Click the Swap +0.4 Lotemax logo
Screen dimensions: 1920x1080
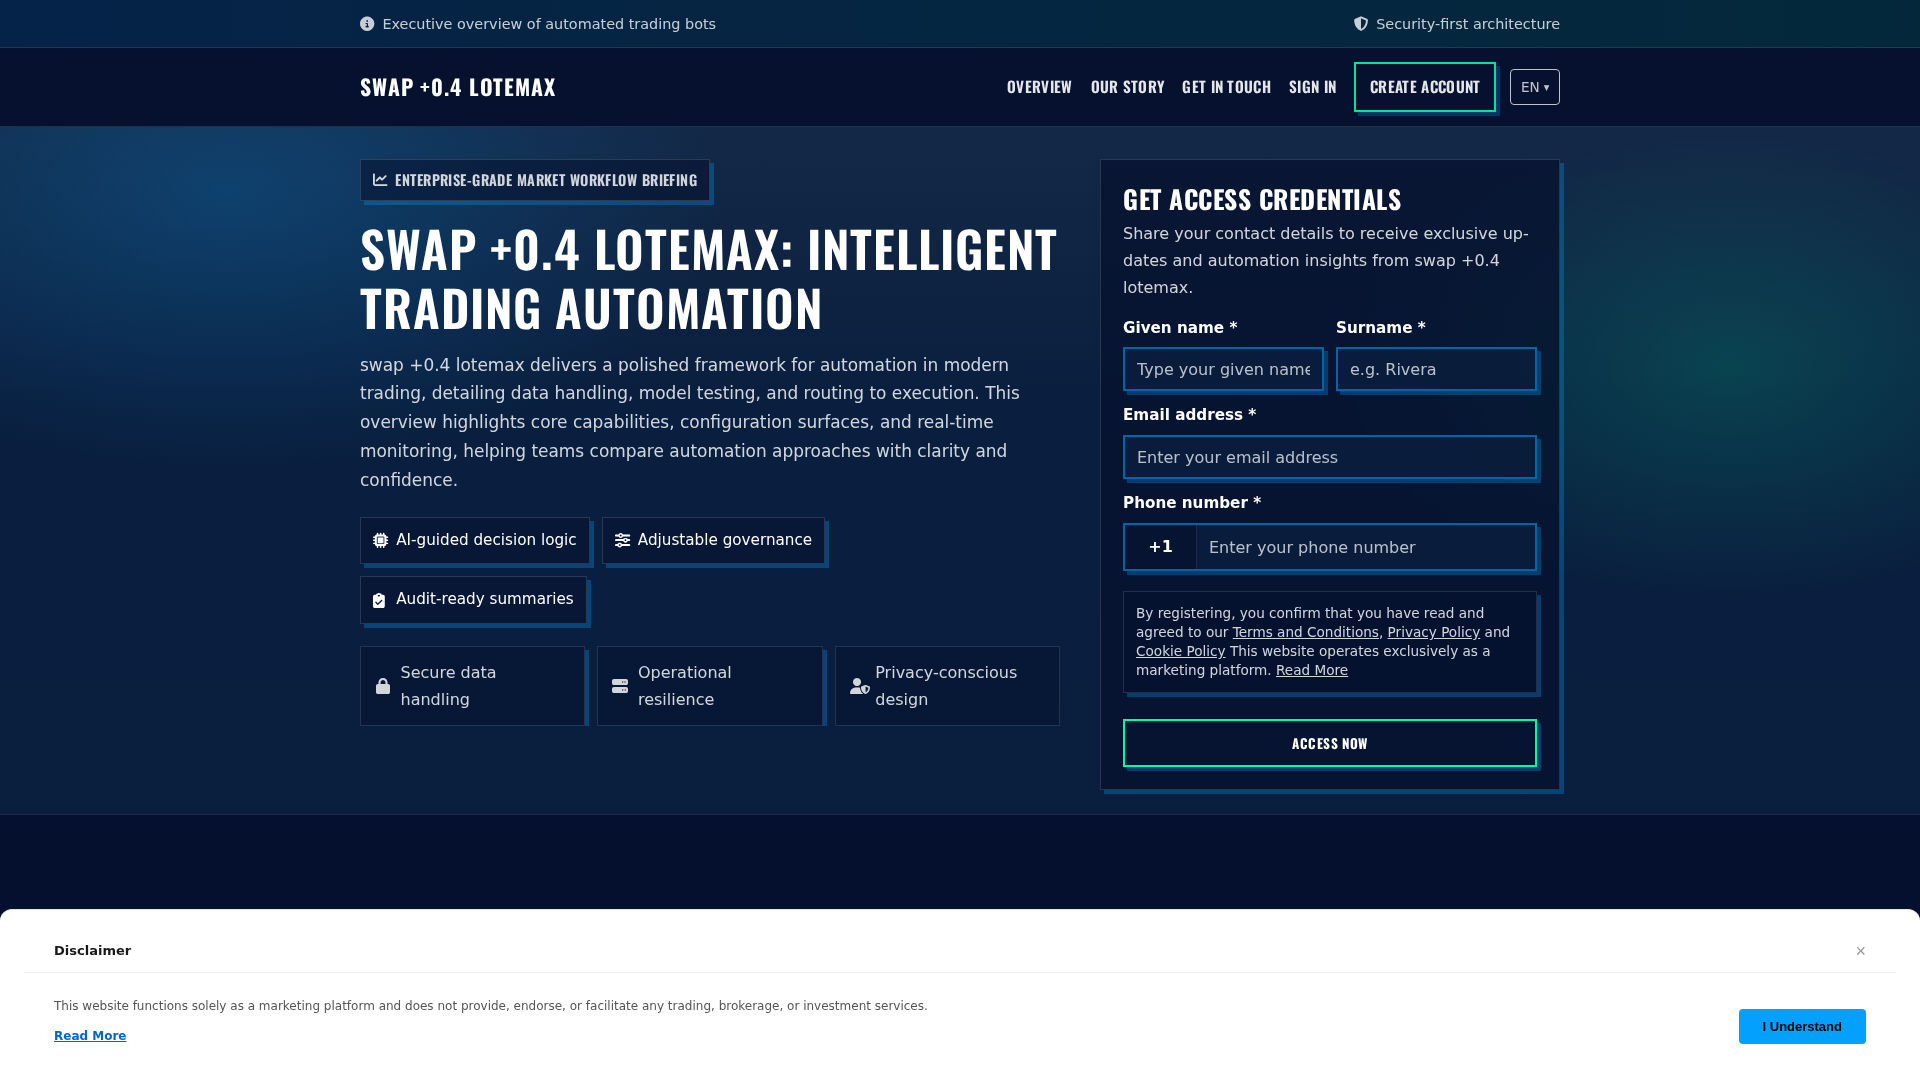(x=458, y=87)
